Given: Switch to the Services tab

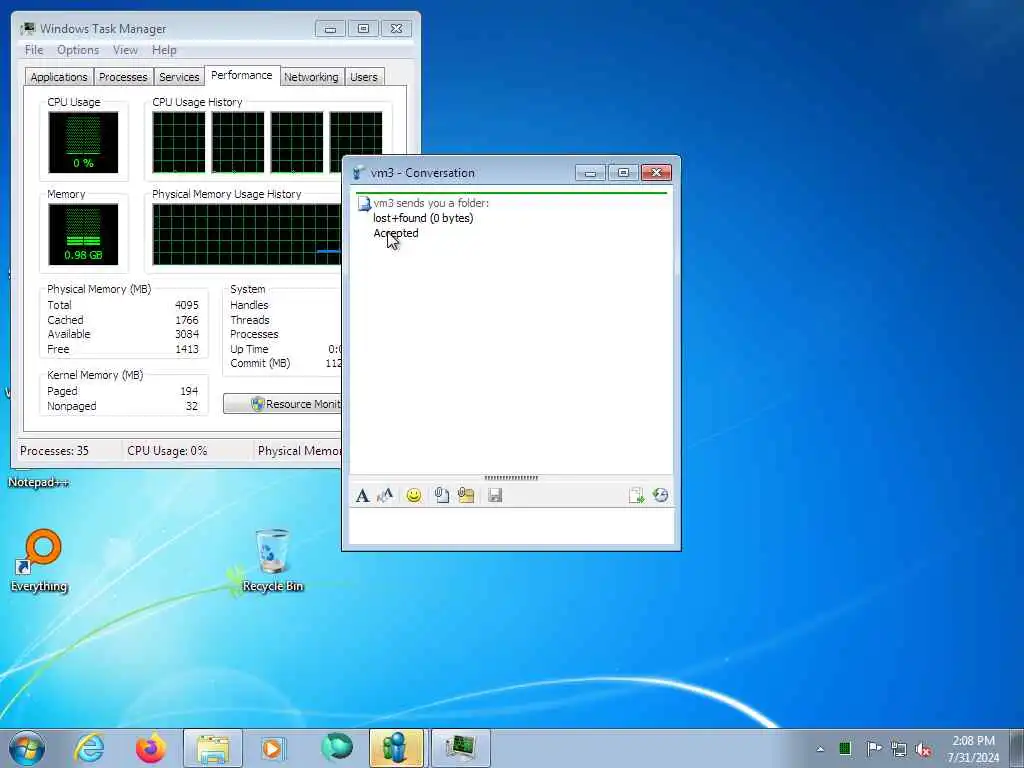Looking at the screenshot, I should 179,77.
